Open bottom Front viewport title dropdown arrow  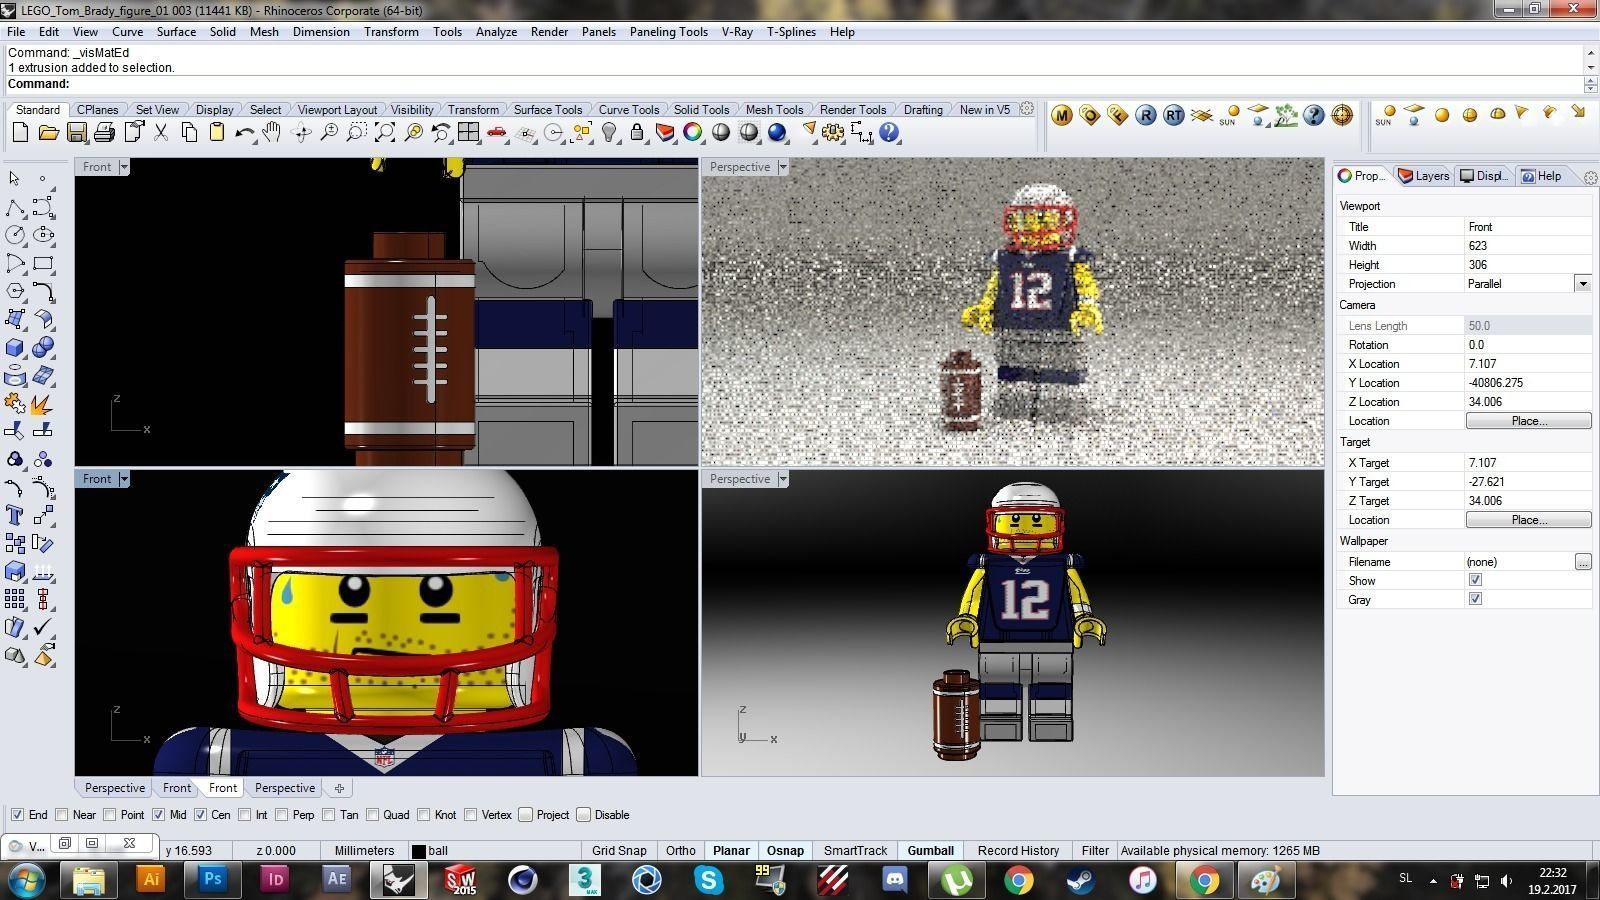124,479
